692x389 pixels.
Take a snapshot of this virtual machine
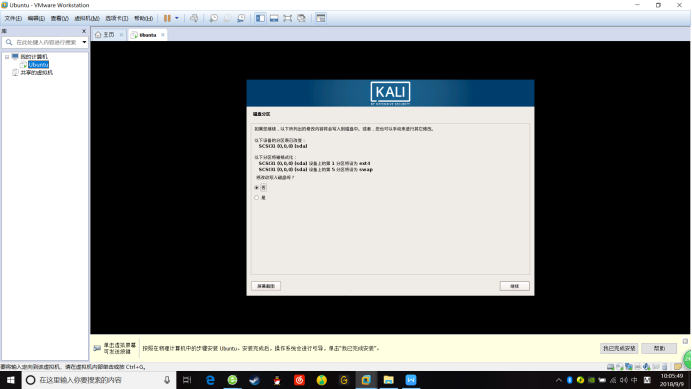(x=214, y=18)
